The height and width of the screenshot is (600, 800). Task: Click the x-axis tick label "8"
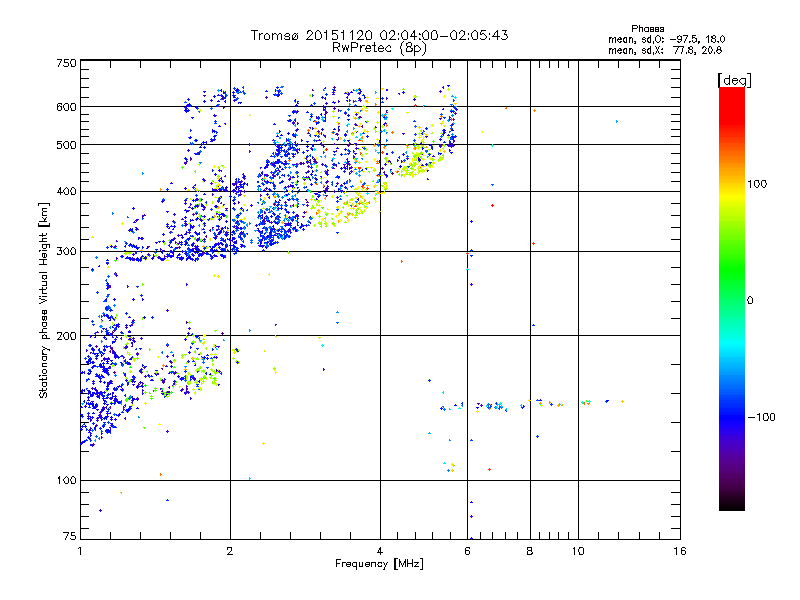tap(530, 551)
